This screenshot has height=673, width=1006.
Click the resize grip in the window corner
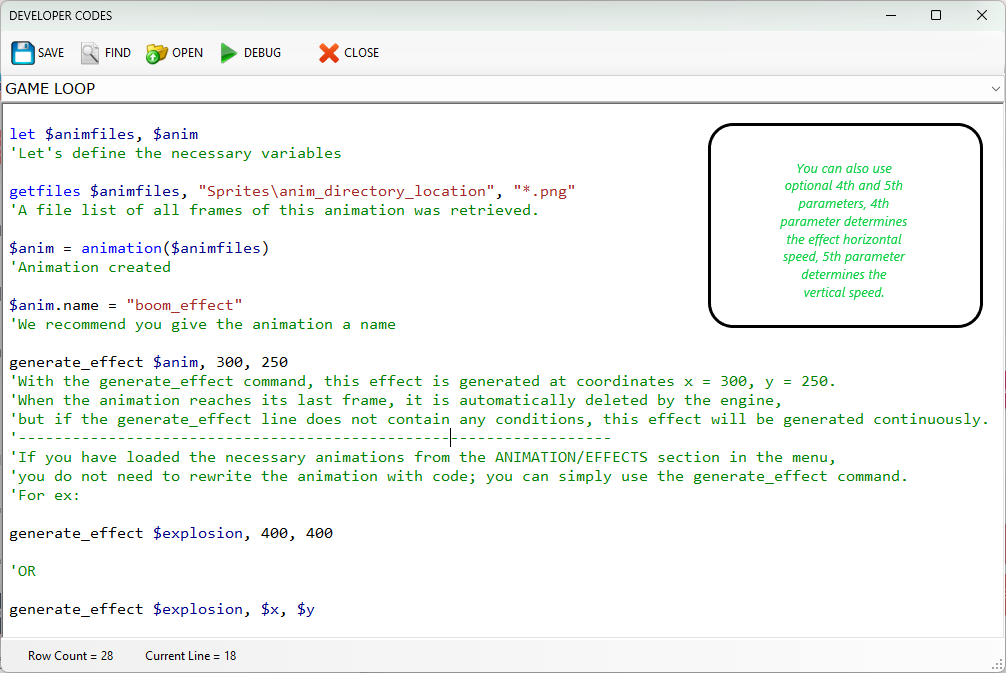997,664
